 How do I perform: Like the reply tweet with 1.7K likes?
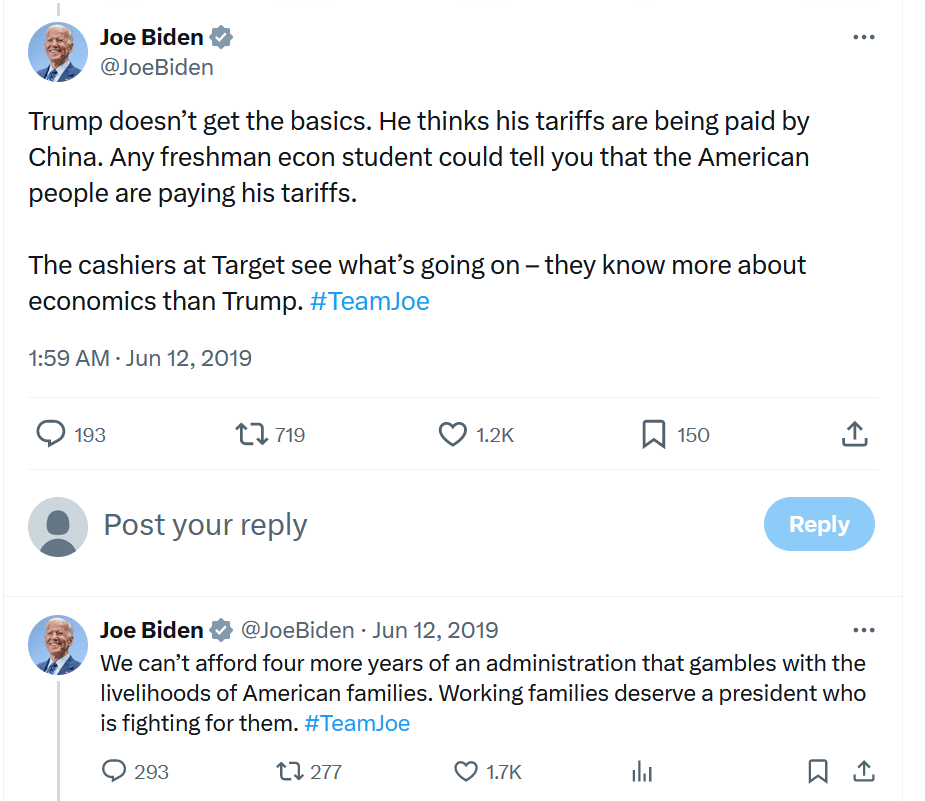[x=466, y=771]
